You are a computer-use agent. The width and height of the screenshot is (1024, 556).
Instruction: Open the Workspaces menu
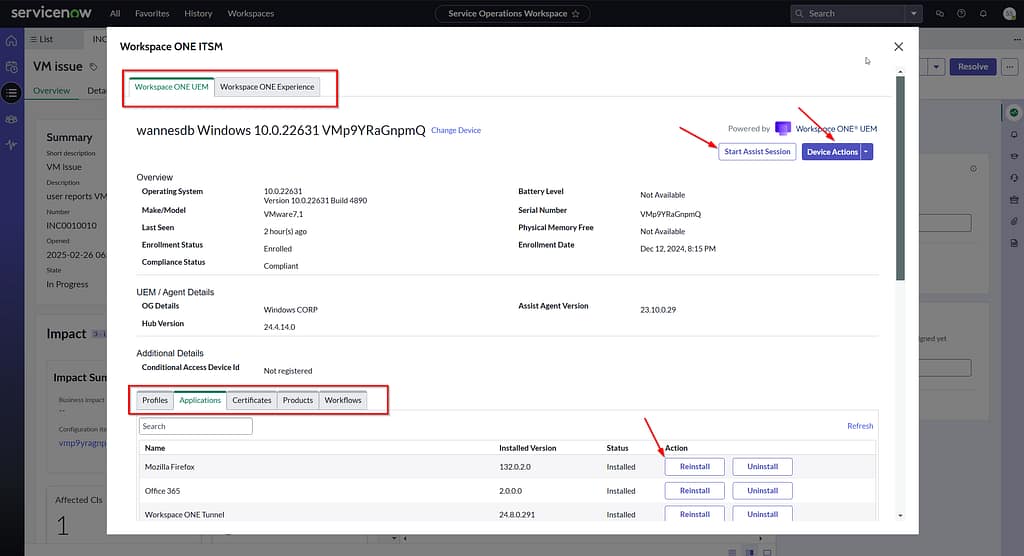251,13
